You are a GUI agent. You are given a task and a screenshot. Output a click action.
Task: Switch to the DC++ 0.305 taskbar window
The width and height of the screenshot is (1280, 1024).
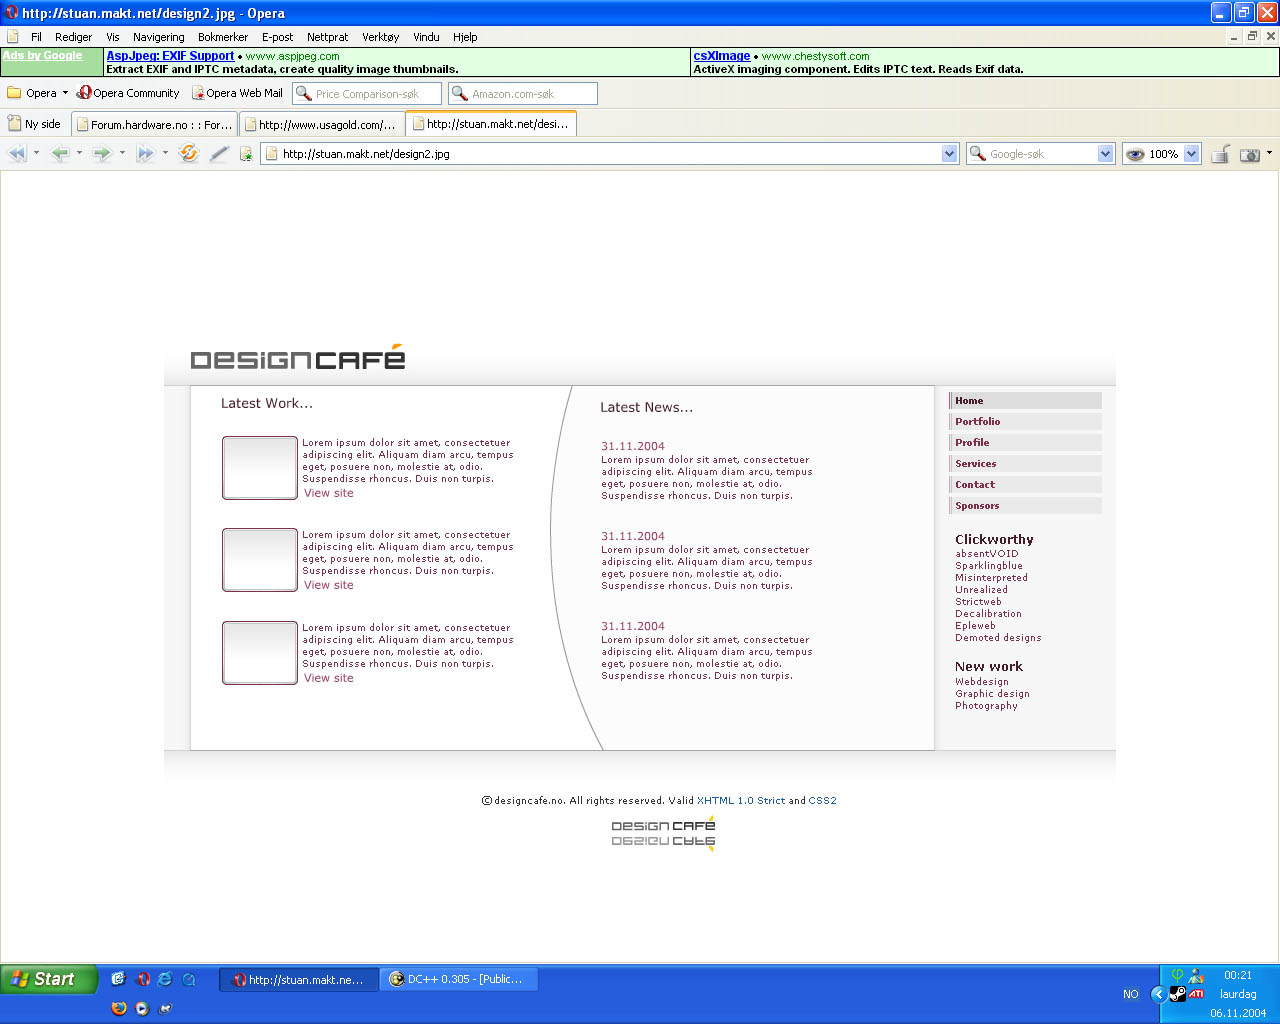458,980
